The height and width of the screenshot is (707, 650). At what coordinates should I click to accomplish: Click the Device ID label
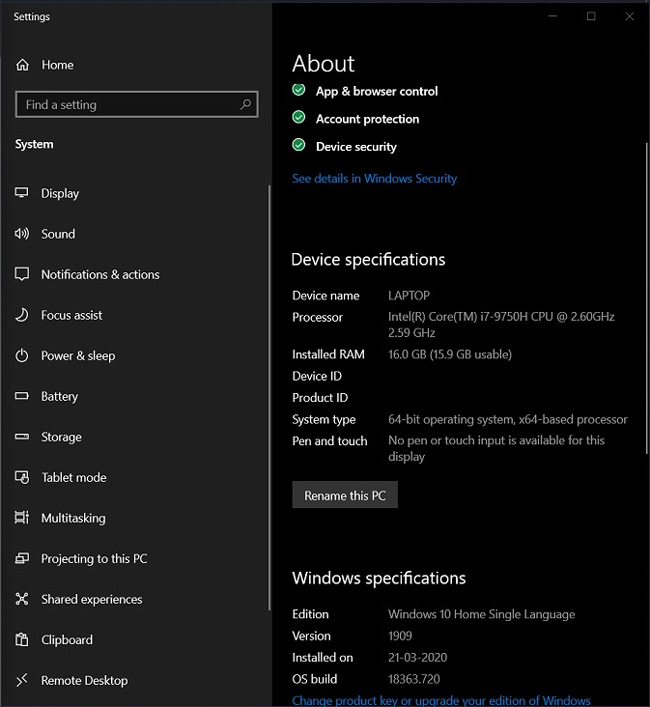pyautogui.click(x=317, y=376)
